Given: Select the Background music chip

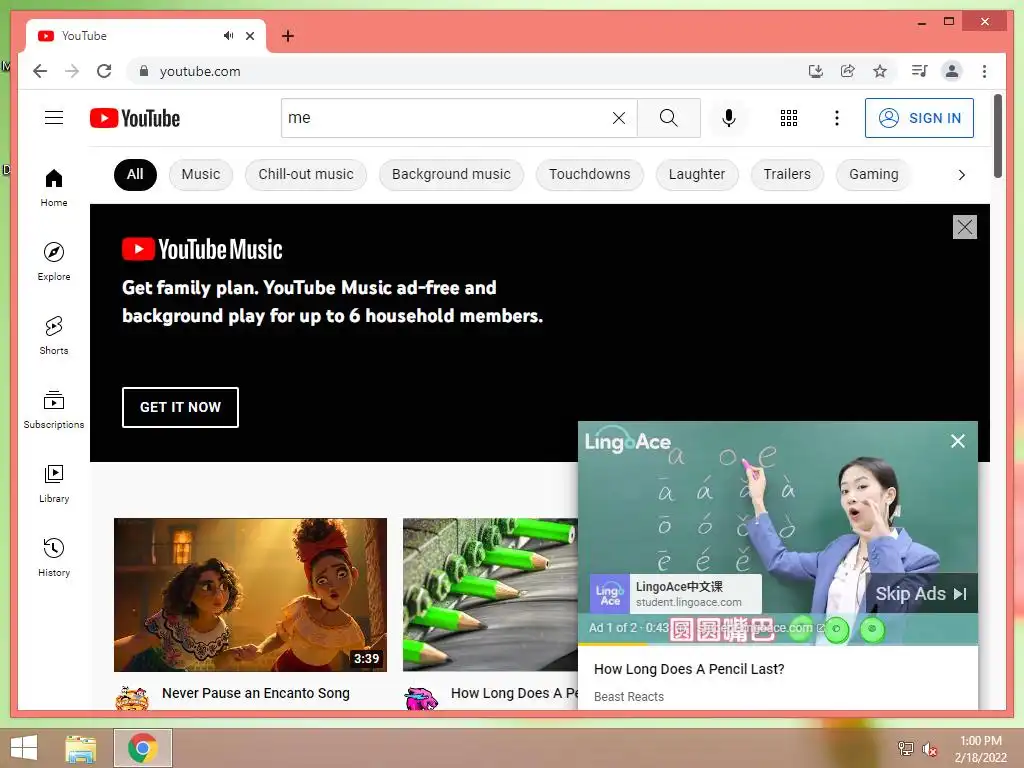Looking at the screenshot, I should tap(451, 174).
